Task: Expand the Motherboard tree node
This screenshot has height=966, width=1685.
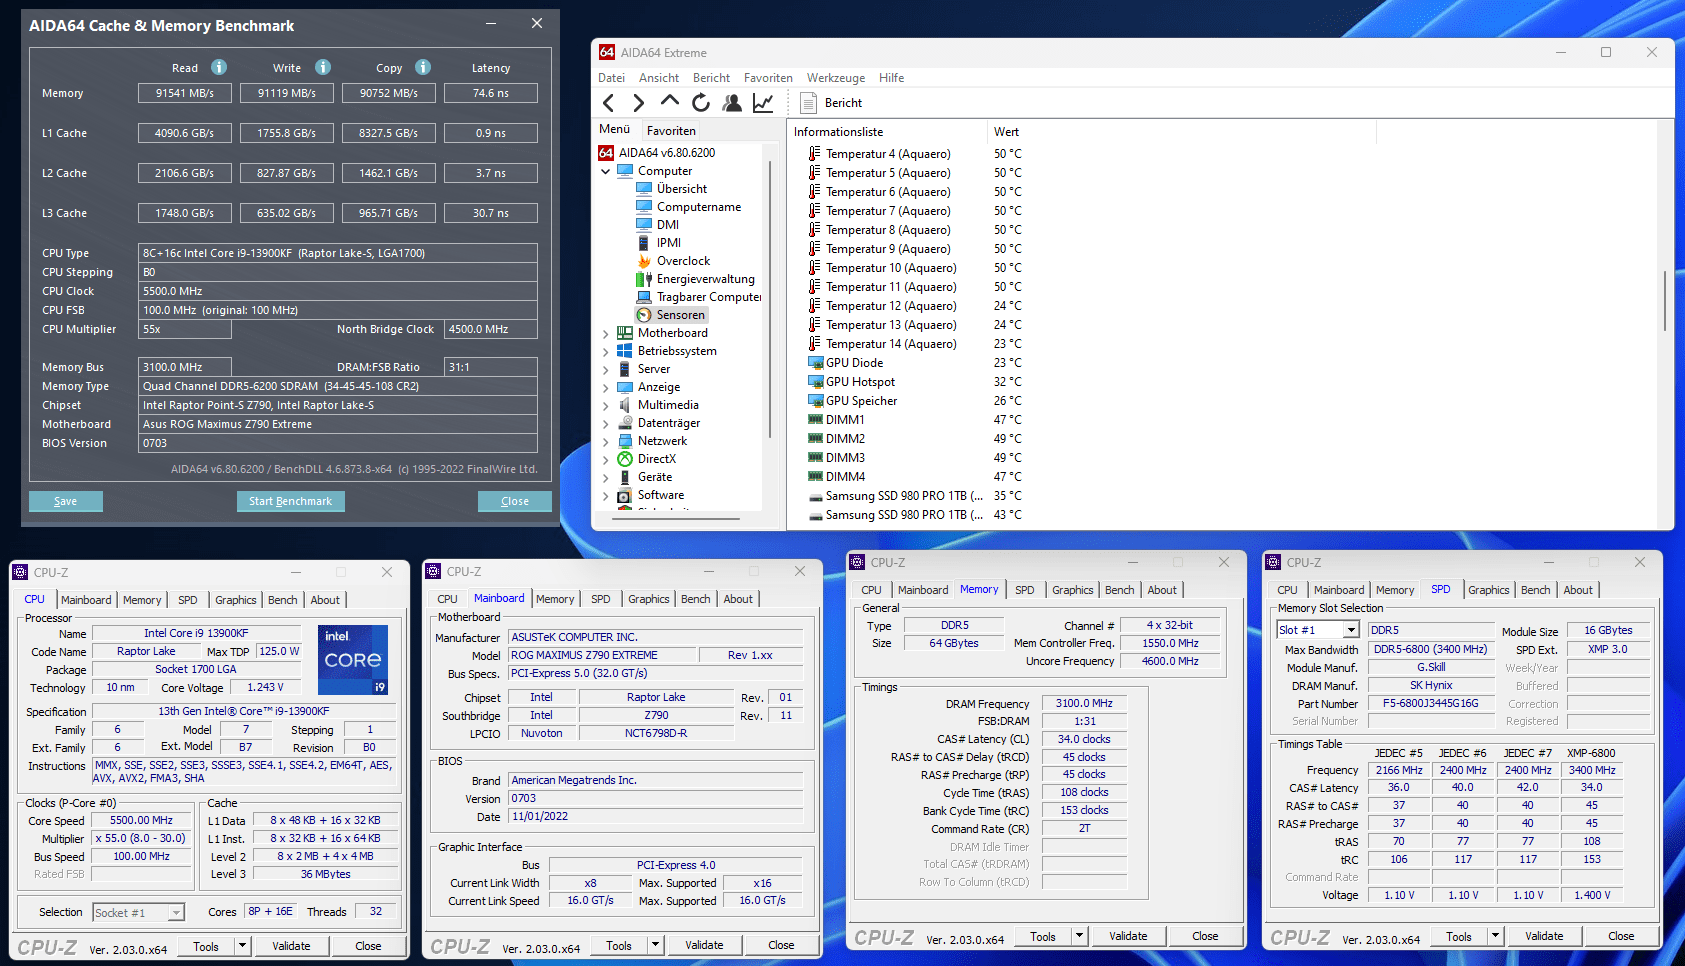Action: [606, 333]
